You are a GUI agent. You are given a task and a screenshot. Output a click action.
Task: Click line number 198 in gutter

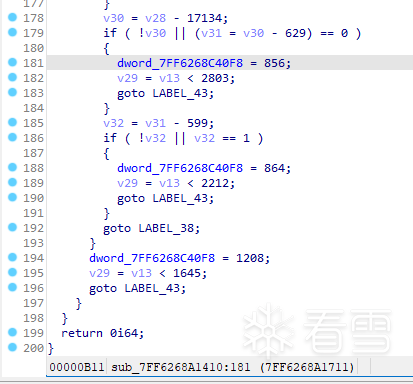(x=33, y=318)
